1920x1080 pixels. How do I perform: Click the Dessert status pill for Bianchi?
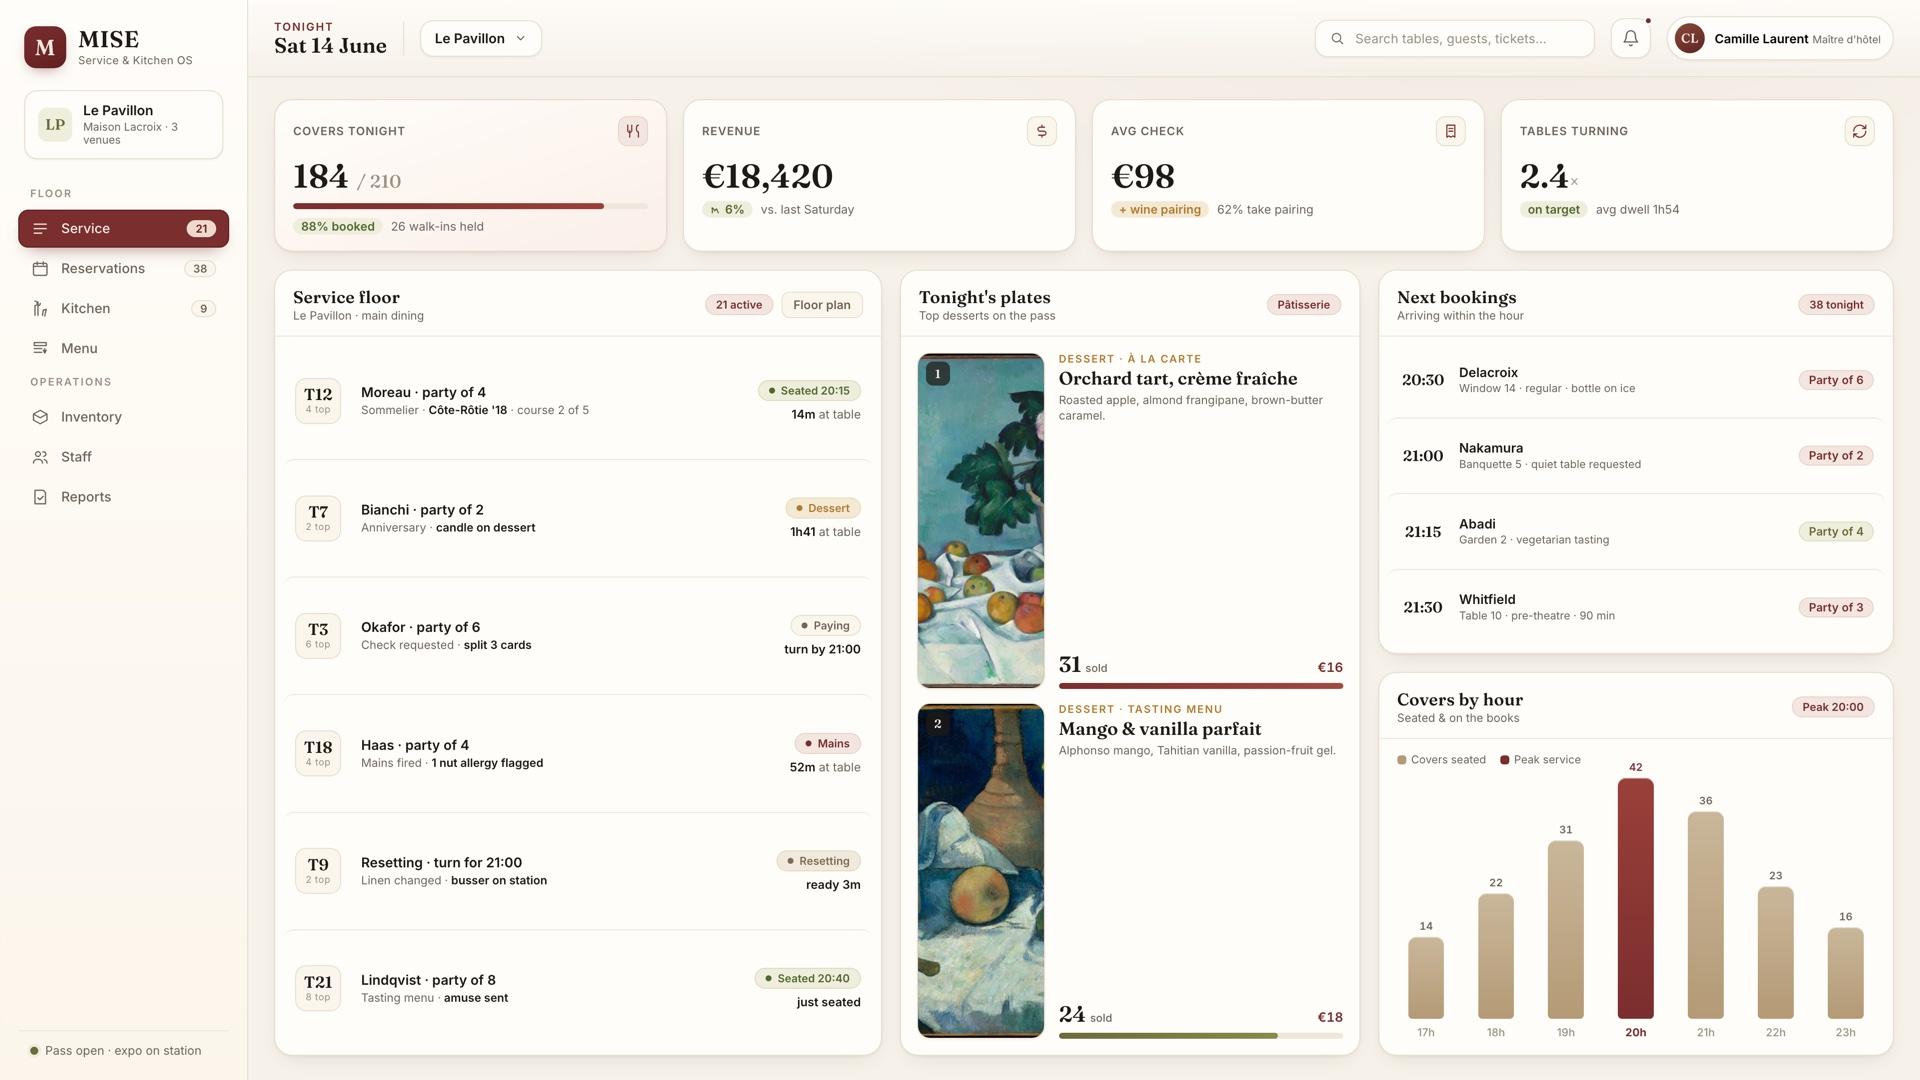(x=823, y=508)
